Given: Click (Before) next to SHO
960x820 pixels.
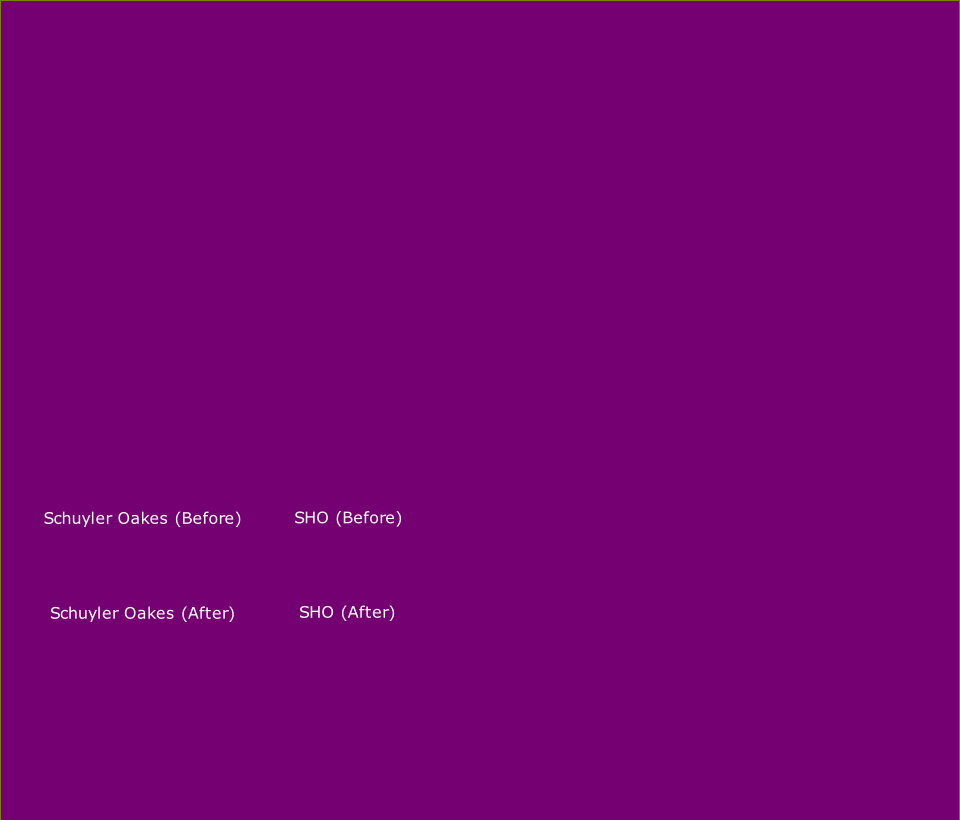Looking at the screenshot, I should [368, 518].
